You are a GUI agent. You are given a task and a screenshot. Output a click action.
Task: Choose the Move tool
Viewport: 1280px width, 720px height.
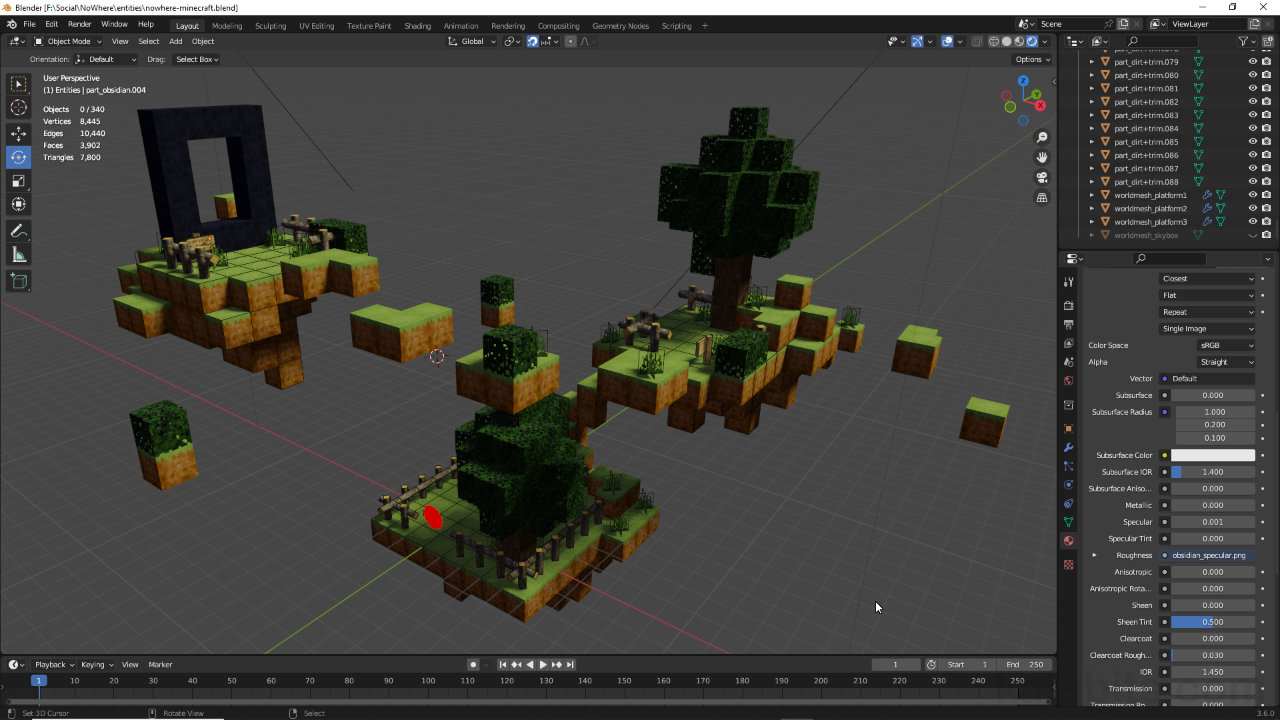point(19,133)
